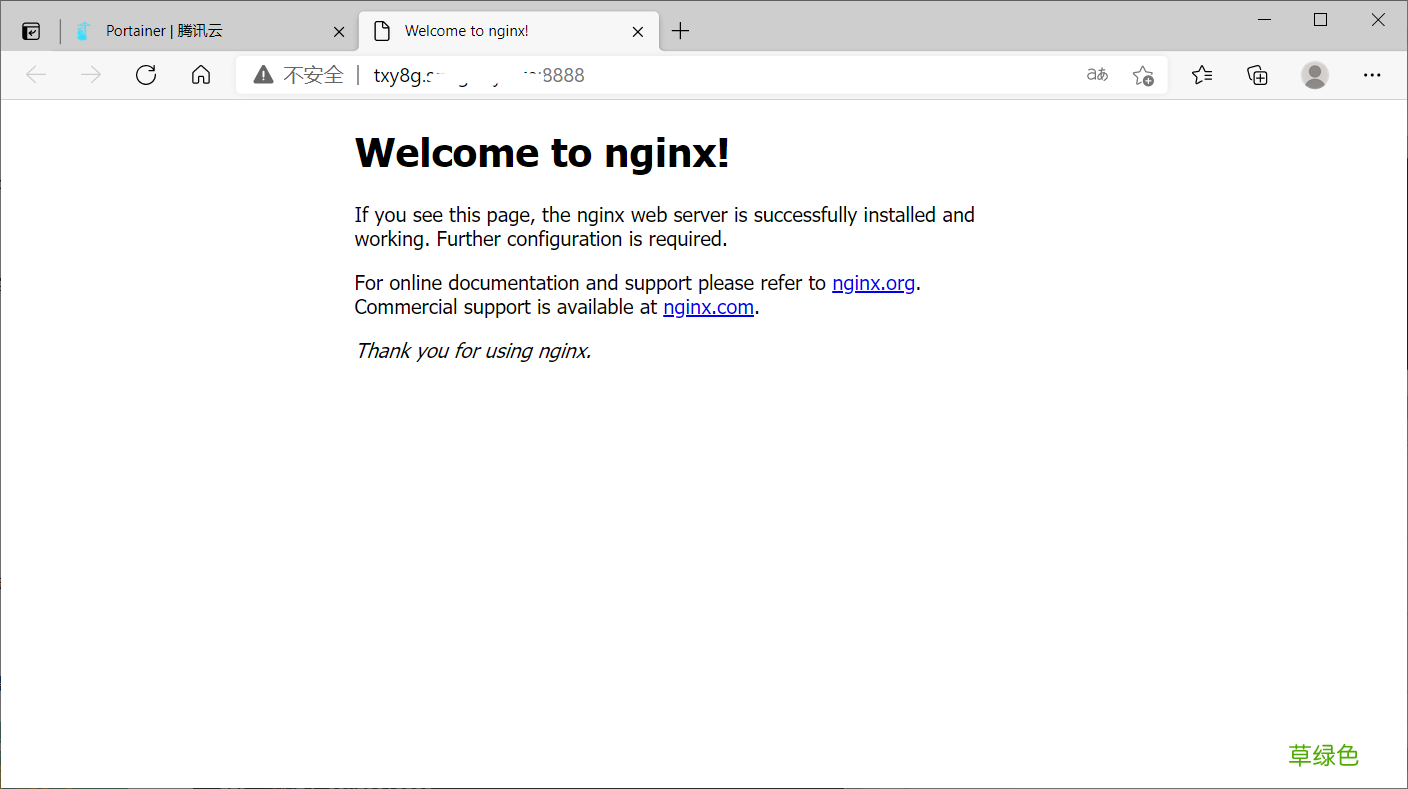1408x789 pixels.
Task: Add this page to favorites
Action: point(1143,75)
